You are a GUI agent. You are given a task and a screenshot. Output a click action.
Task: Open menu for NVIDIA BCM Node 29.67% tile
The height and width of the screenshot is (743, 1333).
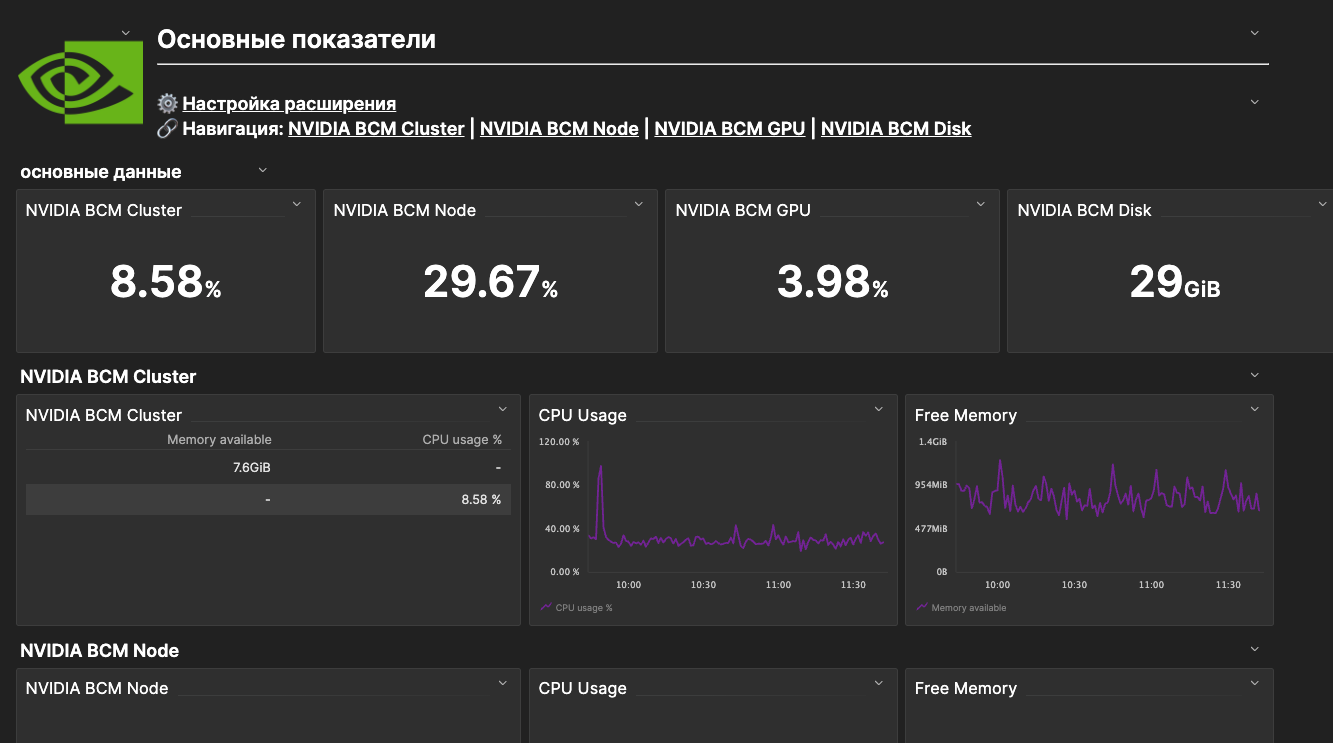click(639, 204)
